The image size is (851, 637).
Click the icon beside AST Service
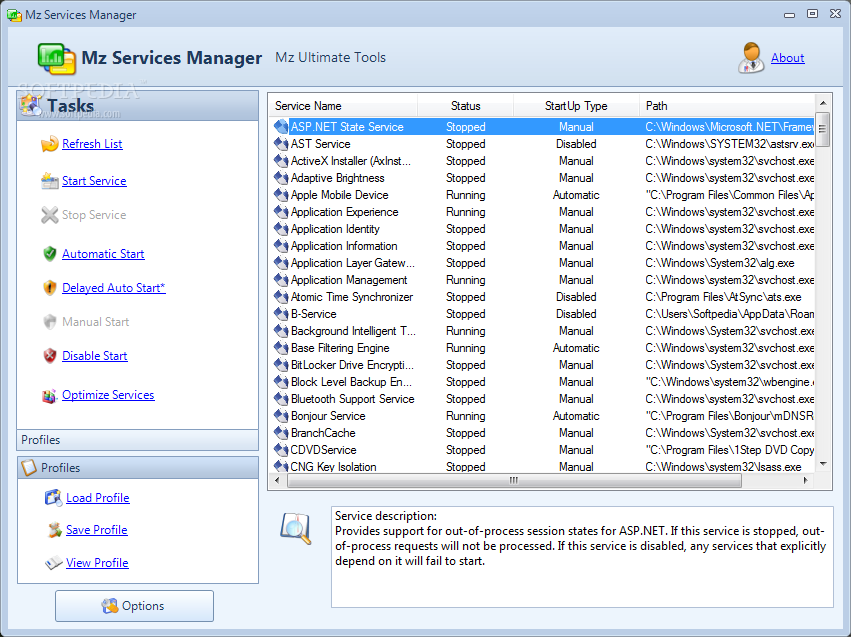[281, 144]
